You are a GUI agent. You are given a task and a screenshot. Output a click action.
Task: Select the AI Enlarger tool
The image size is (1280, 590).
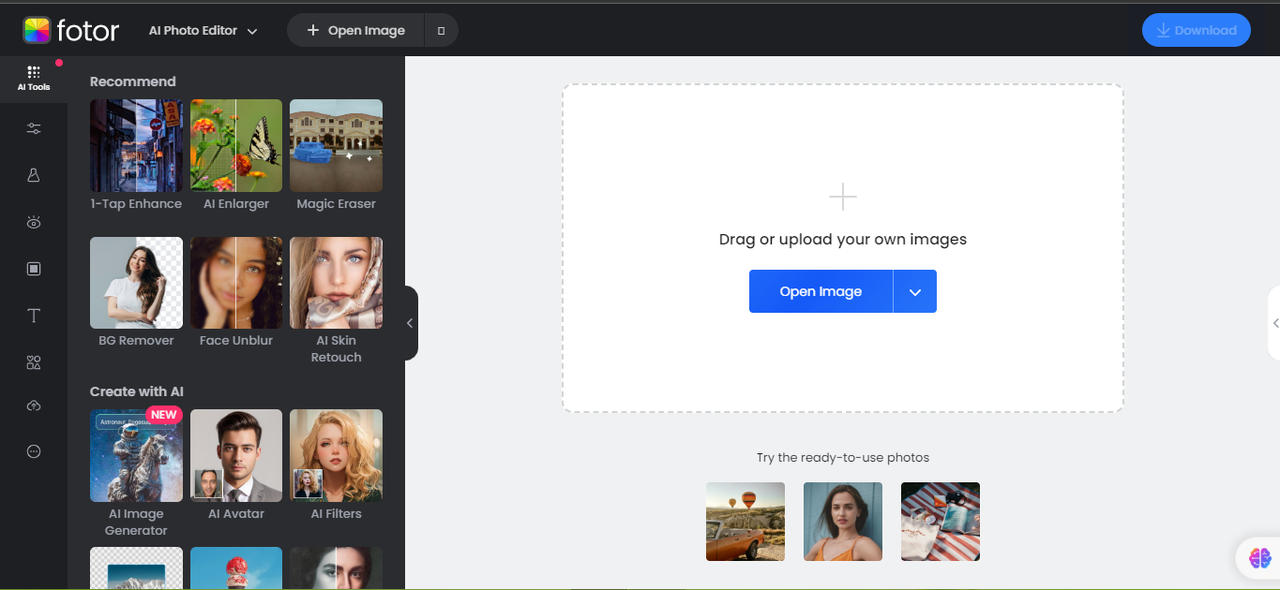point(236,155)
